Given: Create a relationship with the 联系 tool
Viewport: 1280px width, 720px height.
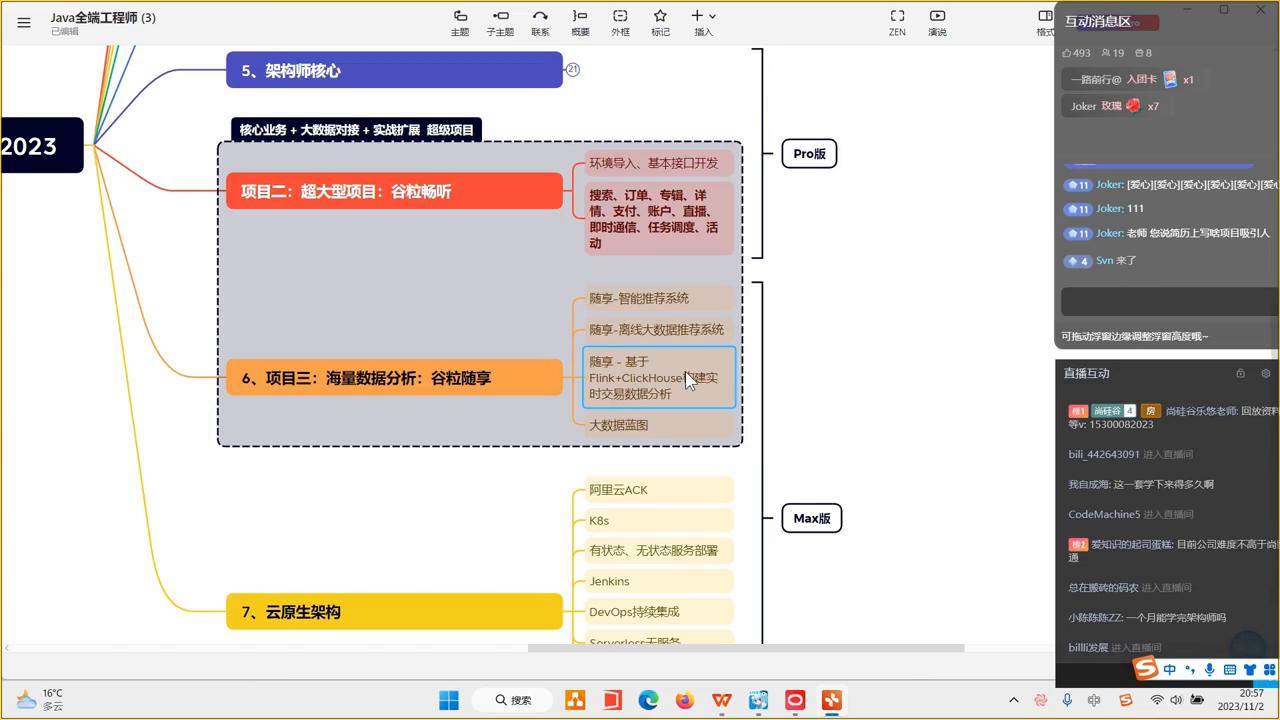Looking at the screenshot, I should pyautogui.click(x=540, y=22).
